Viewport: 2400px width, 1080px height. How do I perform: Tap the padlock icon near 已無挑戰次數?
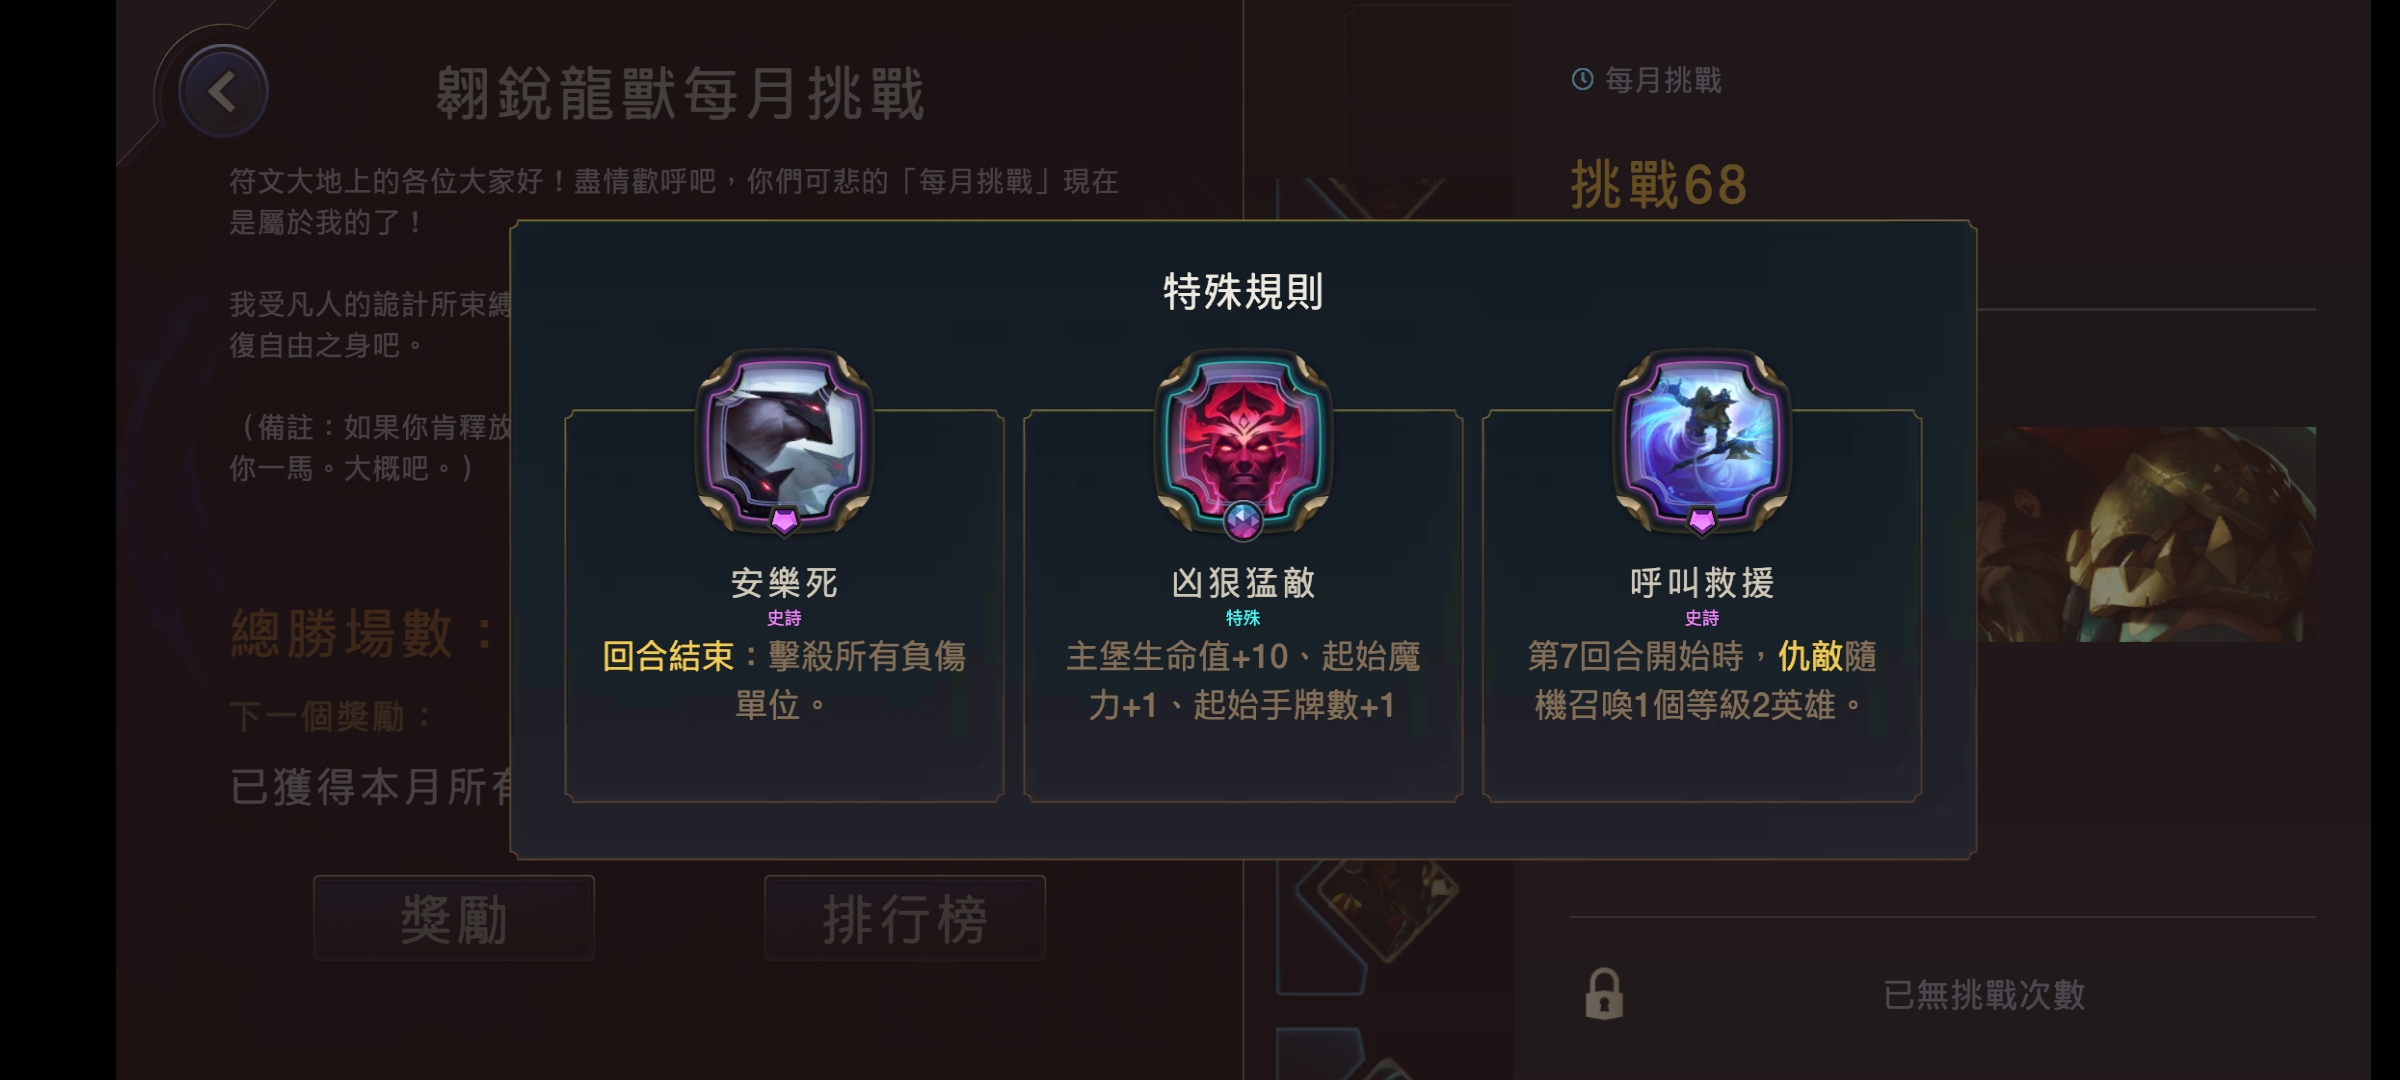1604,993
